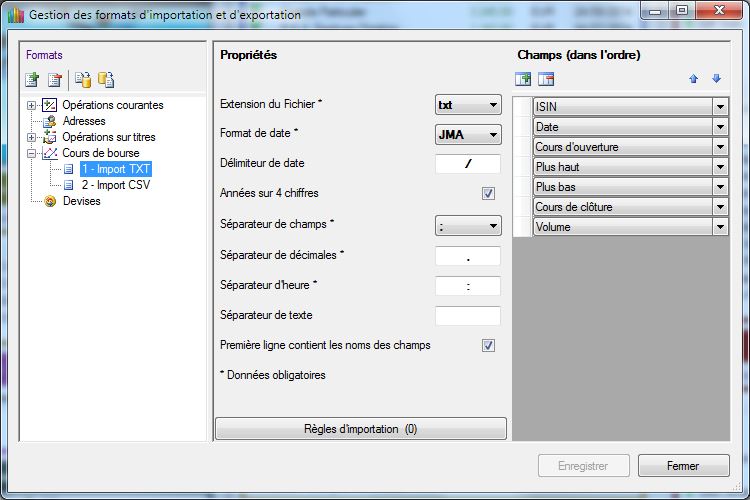Viewport: 750px width, 500px height.
Task: Add a field column in Champs panel
Action: 523,79
